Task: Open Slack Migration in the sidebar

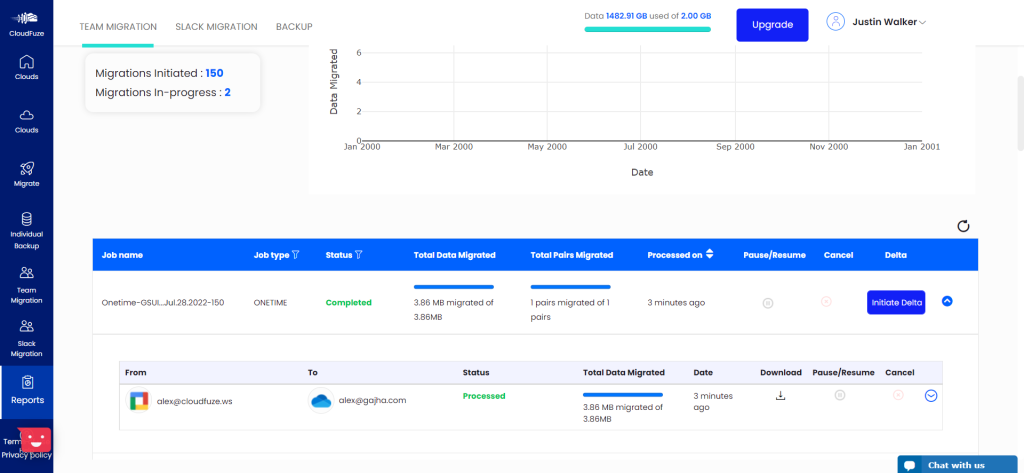Action: click(x=27, y=338)
